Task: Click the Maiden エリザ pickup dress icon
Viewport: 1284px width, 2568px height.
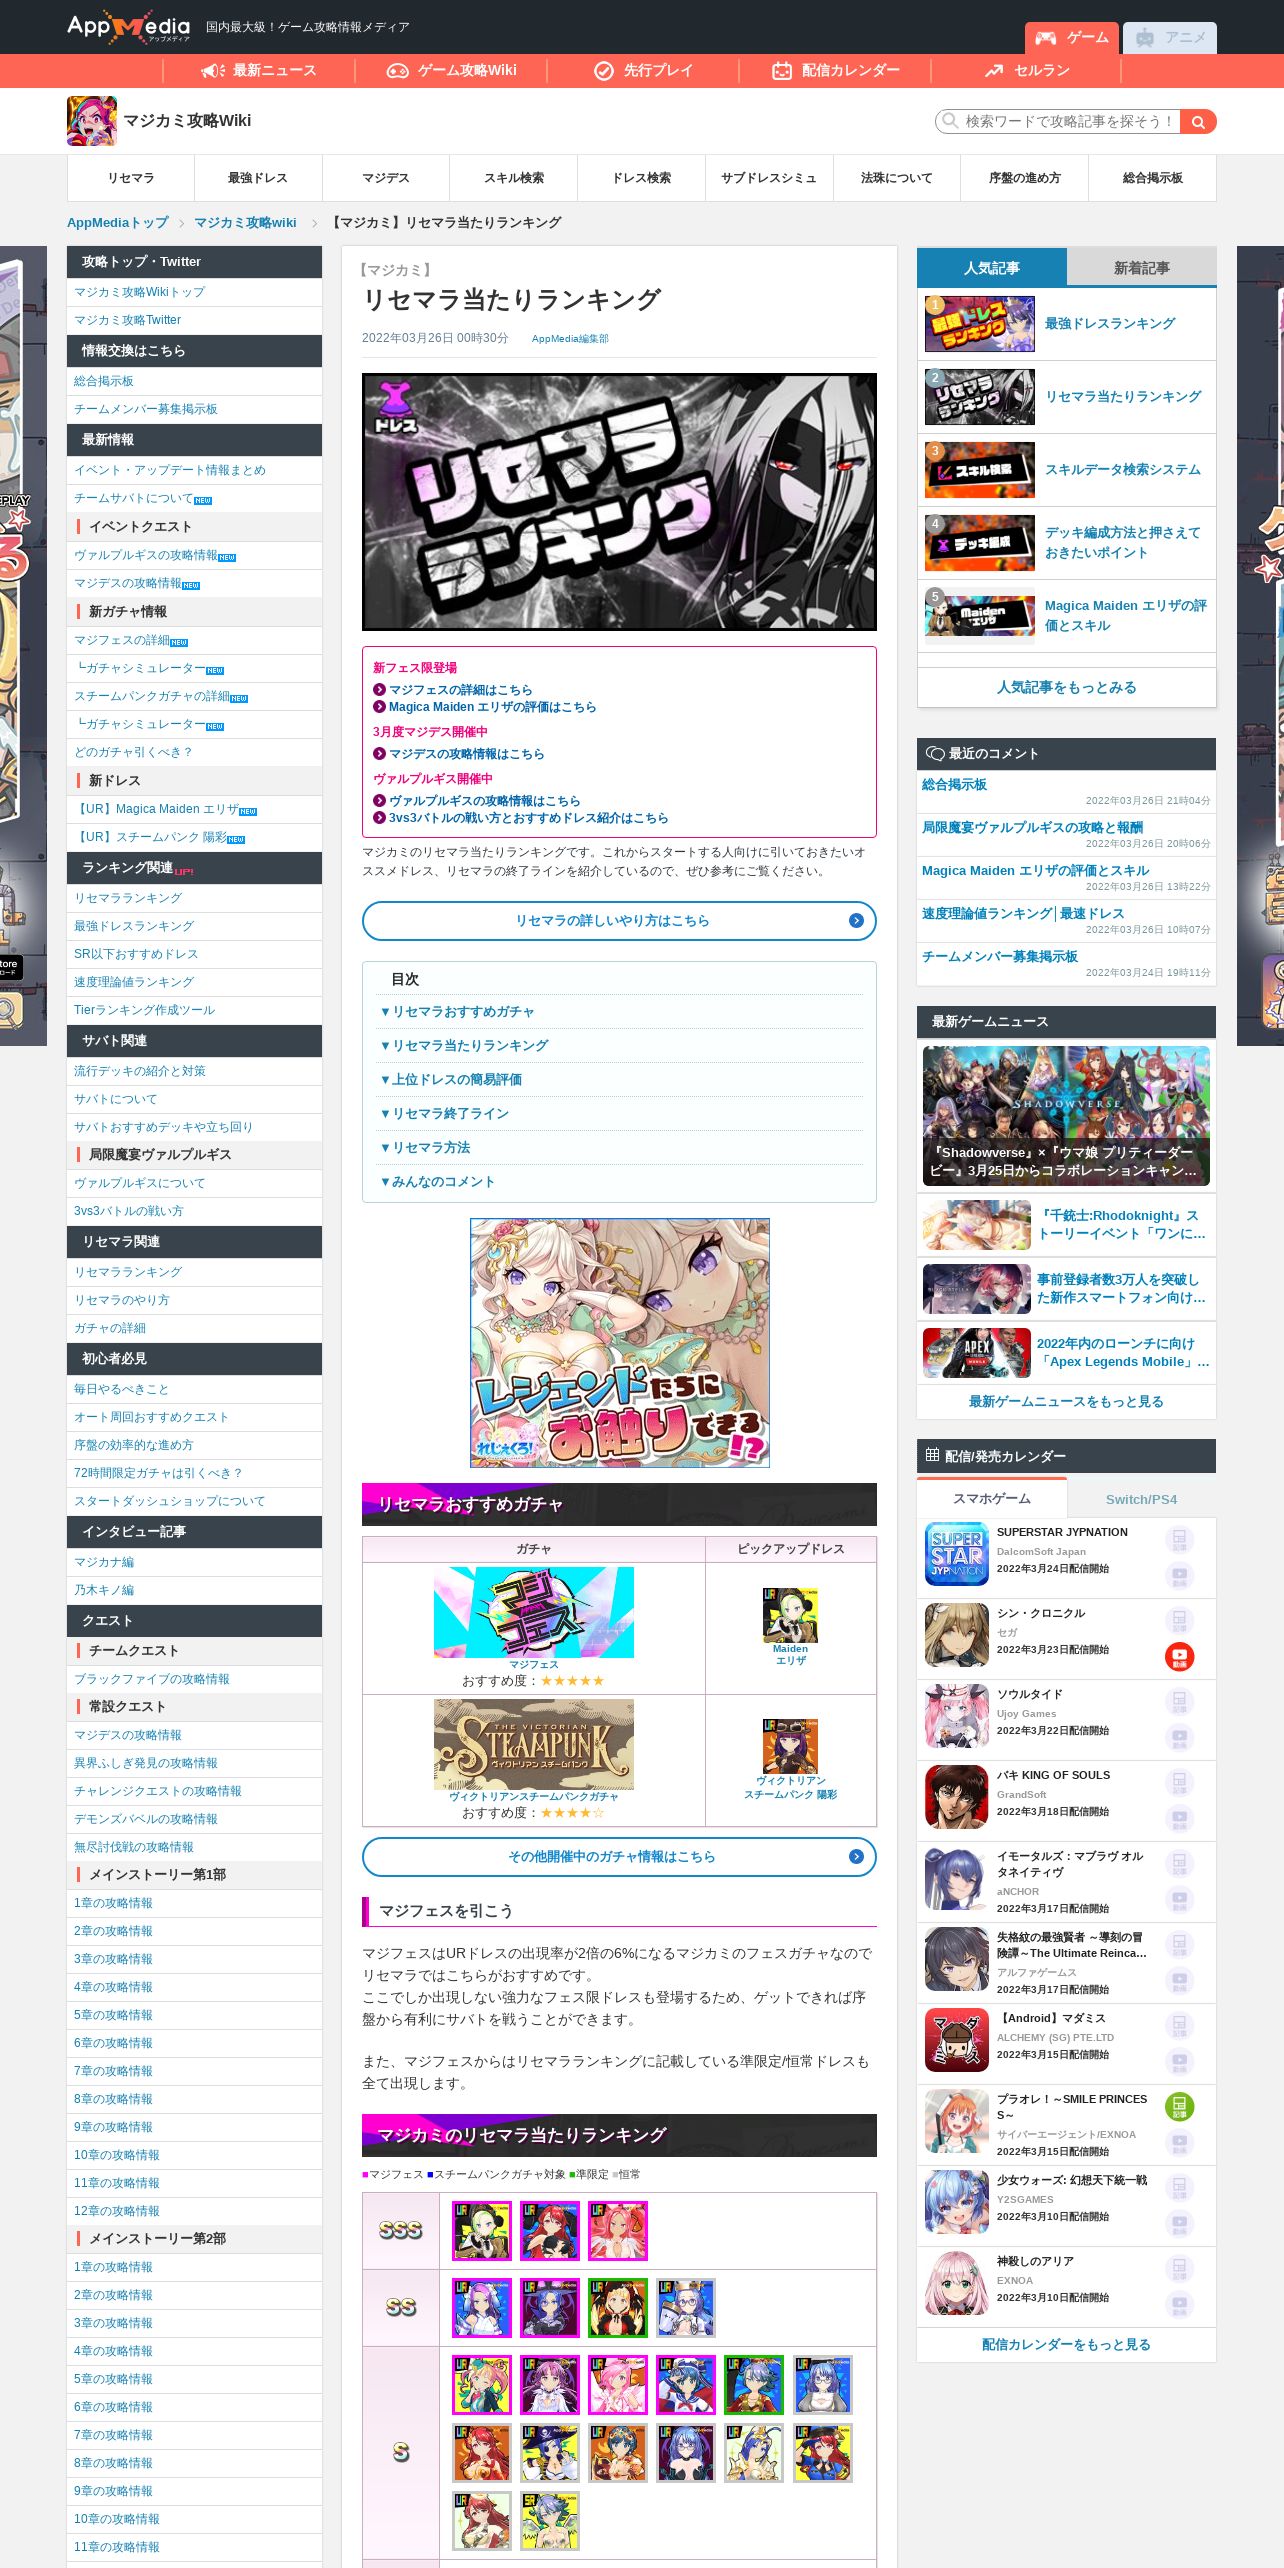Action: click(x=790, y=1615)
